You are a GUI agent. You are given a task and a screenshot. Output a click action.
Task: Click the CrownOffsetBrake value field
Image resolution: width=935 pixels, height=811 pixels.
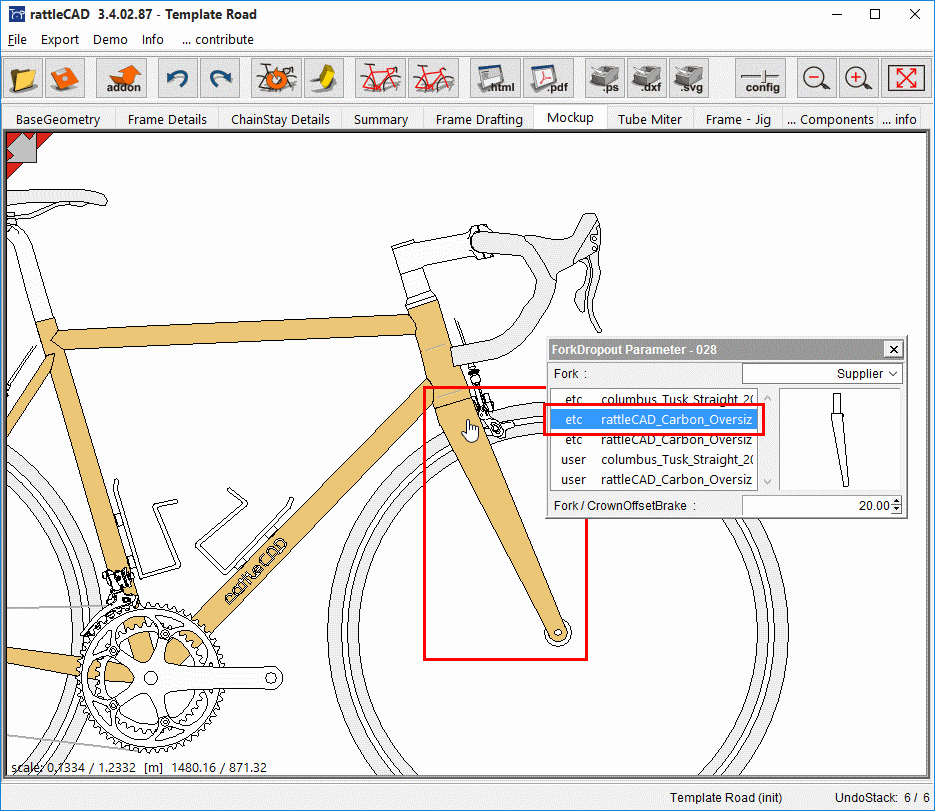coord(817,506)
